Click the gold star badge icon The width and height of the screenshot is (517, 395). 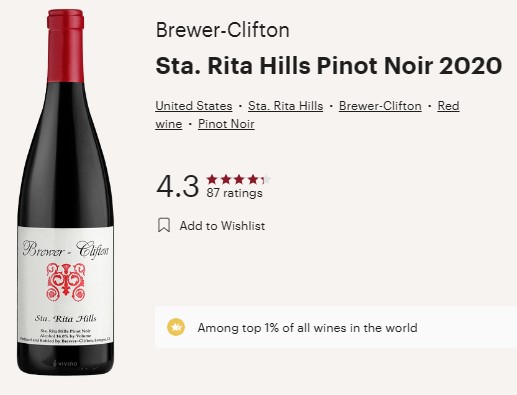[x=176, y=327]
